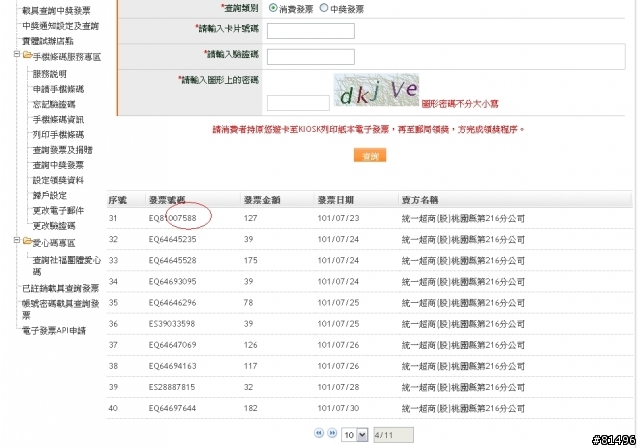
Task: Click the 請輸入驗證碼 input field
Action: pos(311,57)
